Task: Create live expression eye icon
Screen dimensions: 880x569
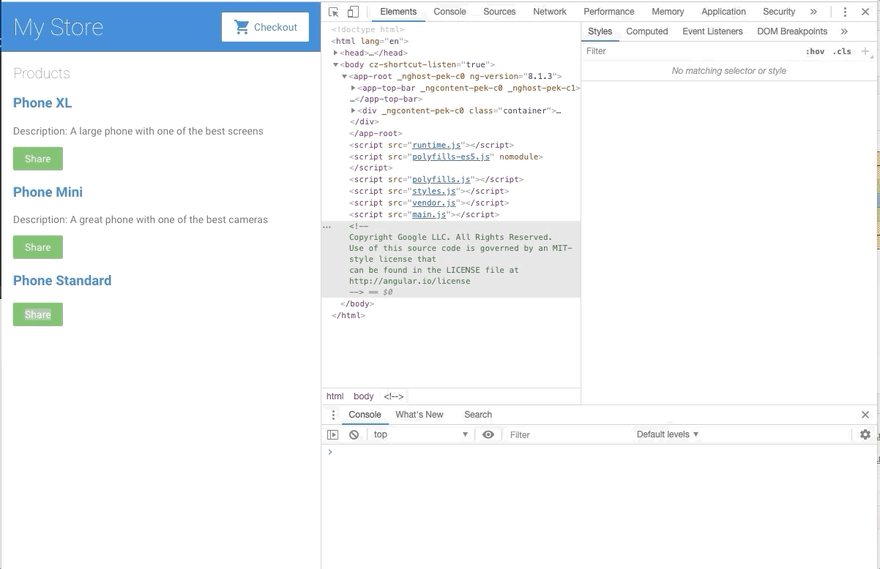Action: pyautogui.click(x=488, y=434)
